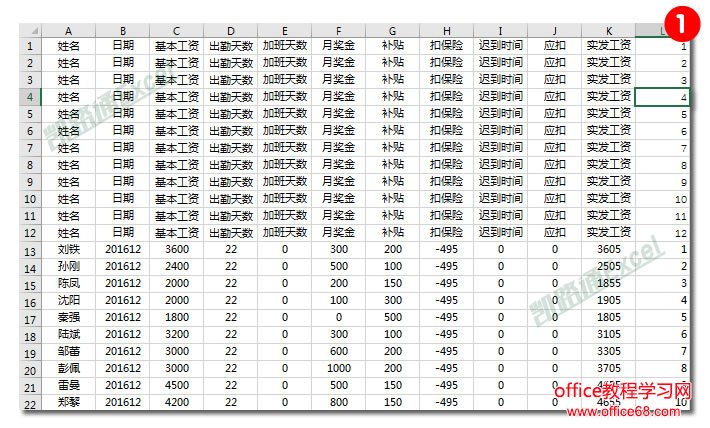Click 实发工资 cell in row 1
This screenshot has width=710, height=428.
tap(609, 46)
